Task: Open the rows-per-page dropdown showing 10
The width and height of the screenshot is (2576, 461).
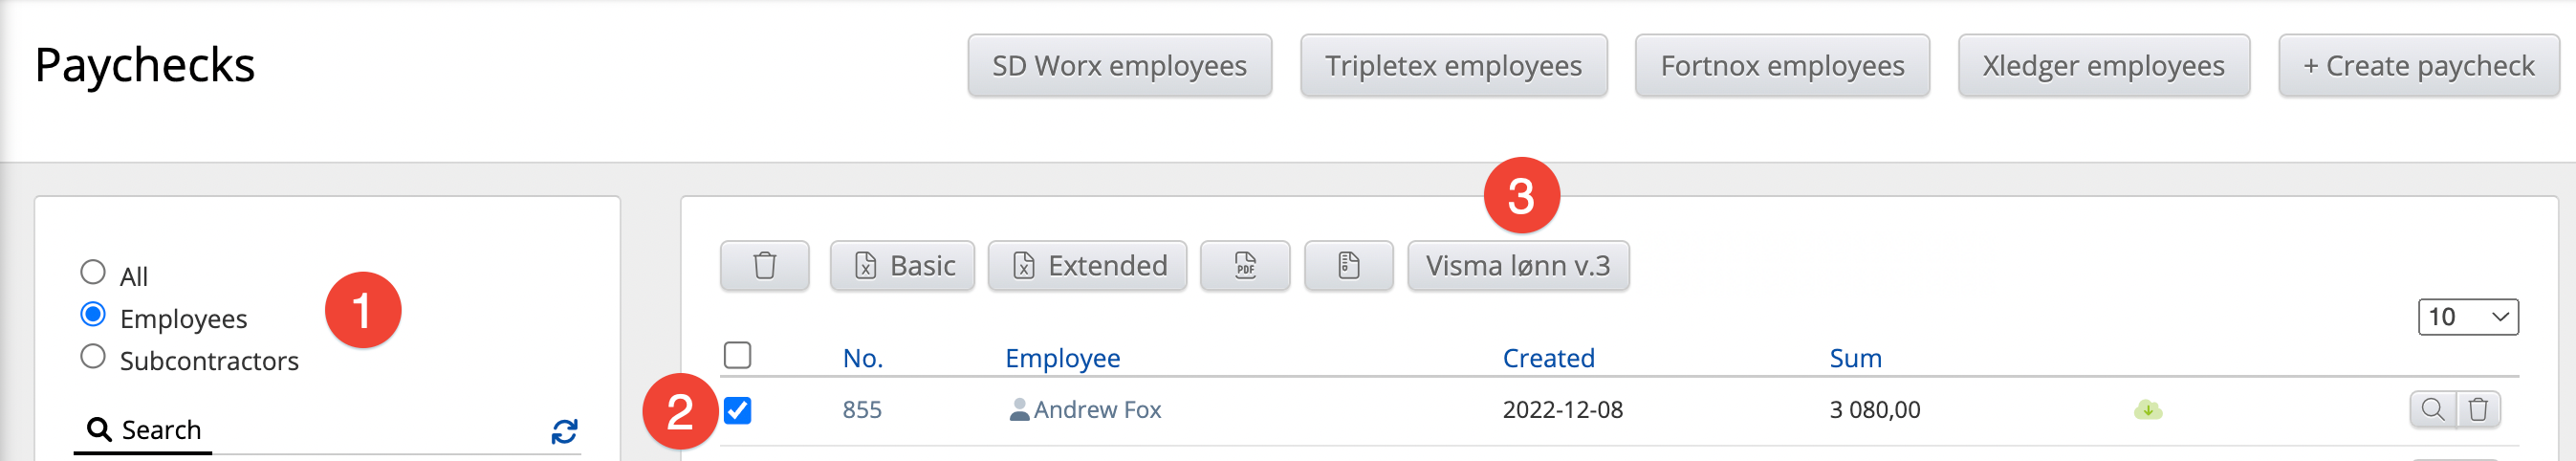Action: 2467,317
